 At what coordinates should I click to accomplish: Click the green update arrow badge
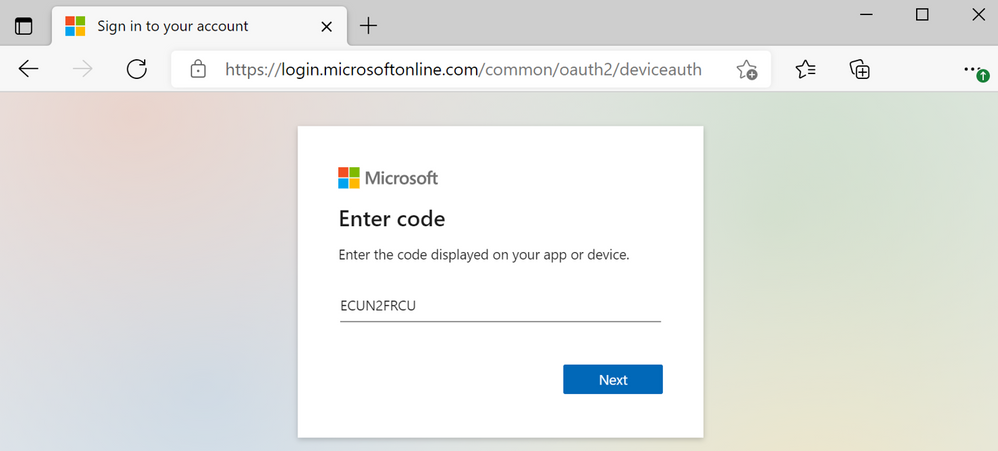[x=983, y=76]
